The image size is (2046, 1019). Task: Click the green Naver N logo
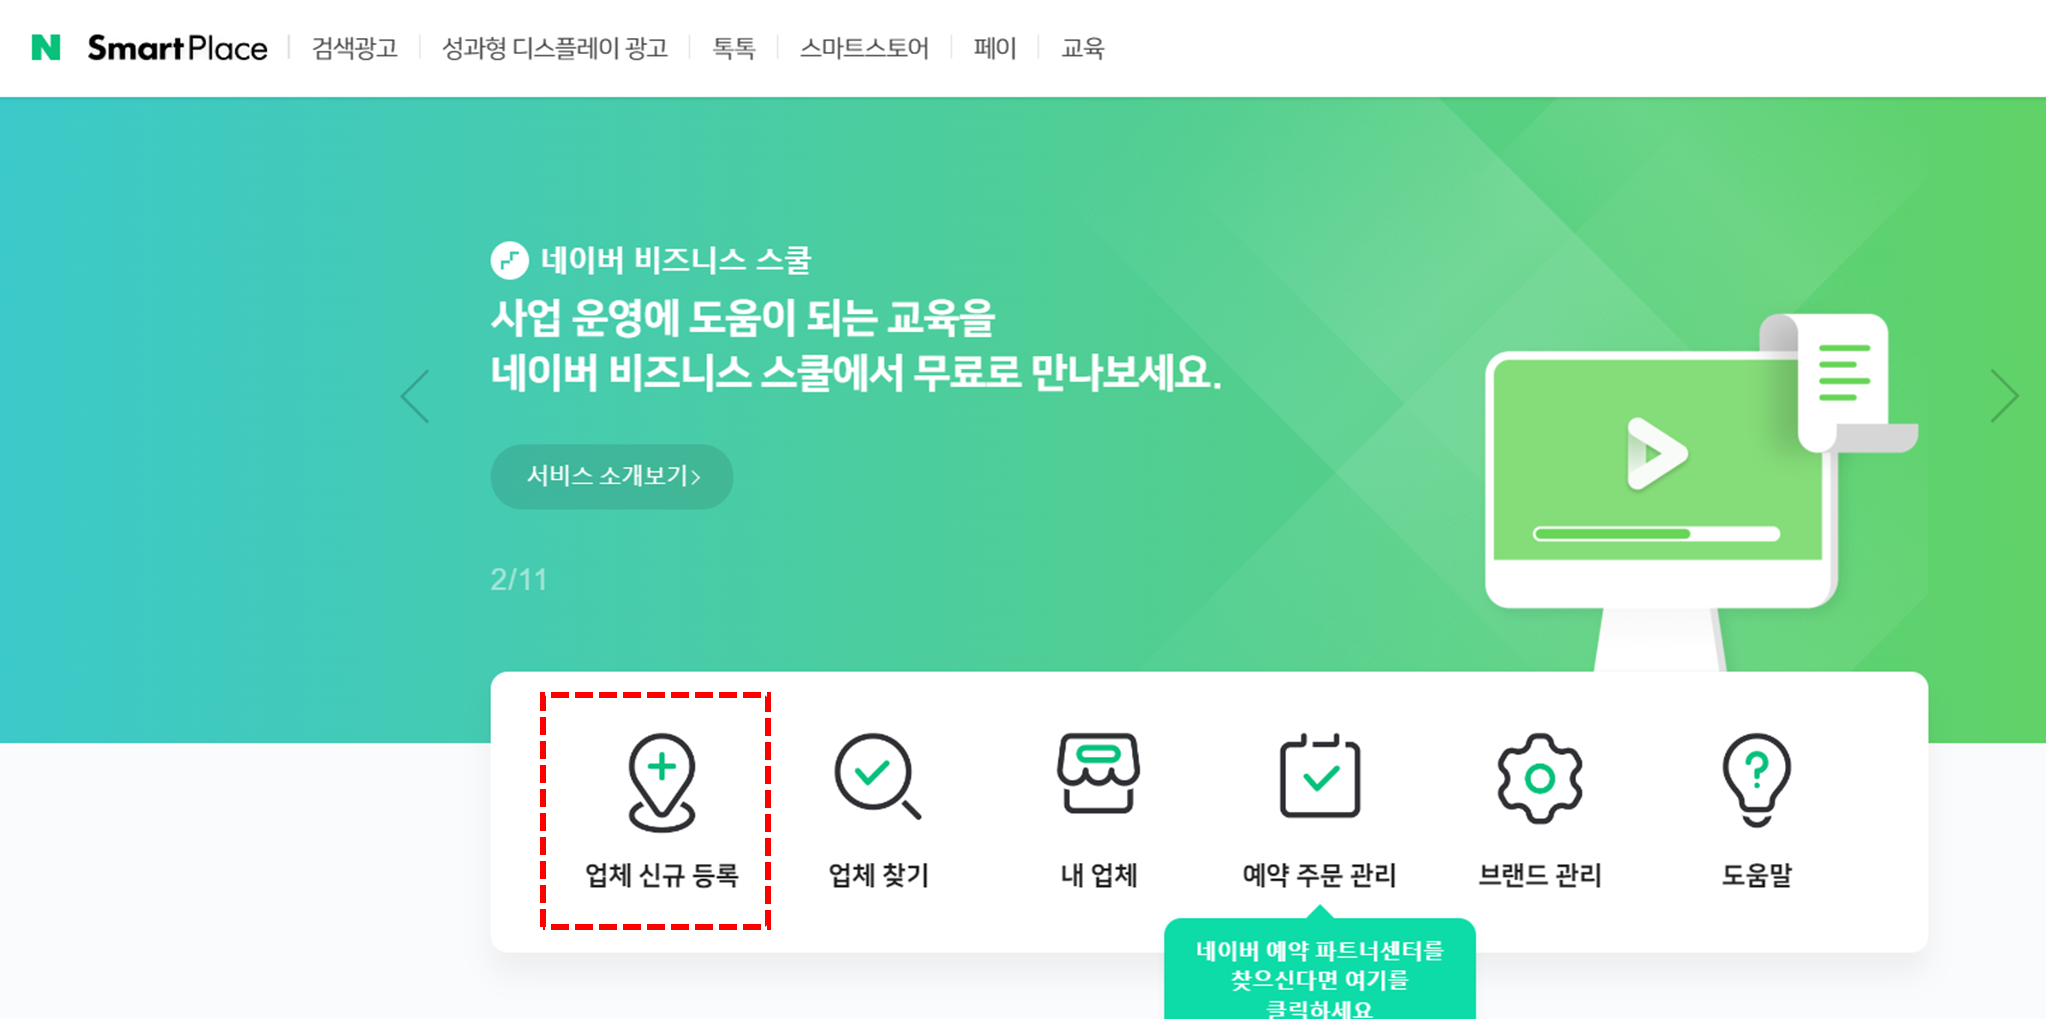coord(46,47)
